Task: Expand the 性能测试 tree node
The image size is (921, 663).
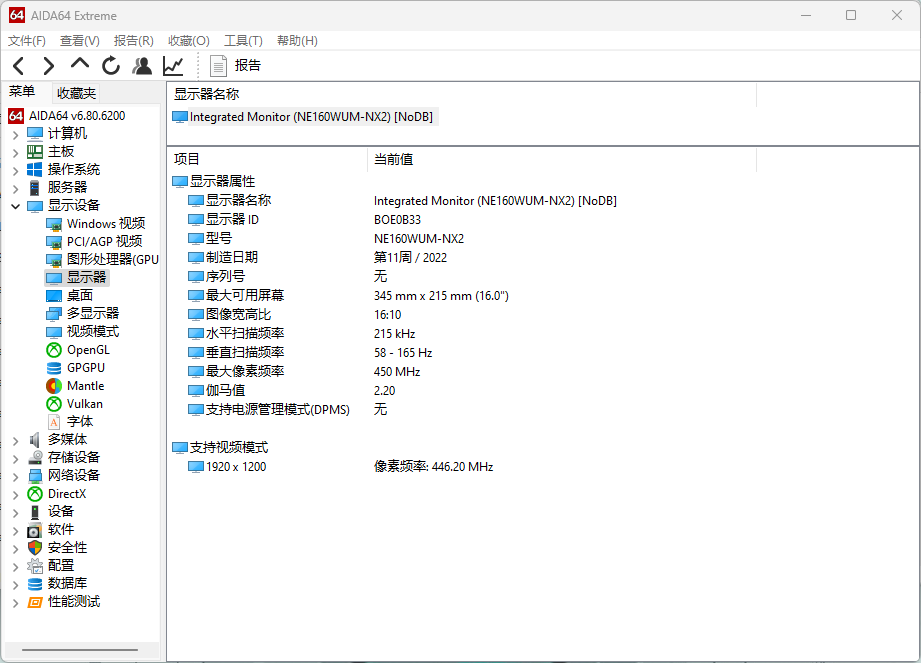Action: pyautogui.click(x=16, y=603)
